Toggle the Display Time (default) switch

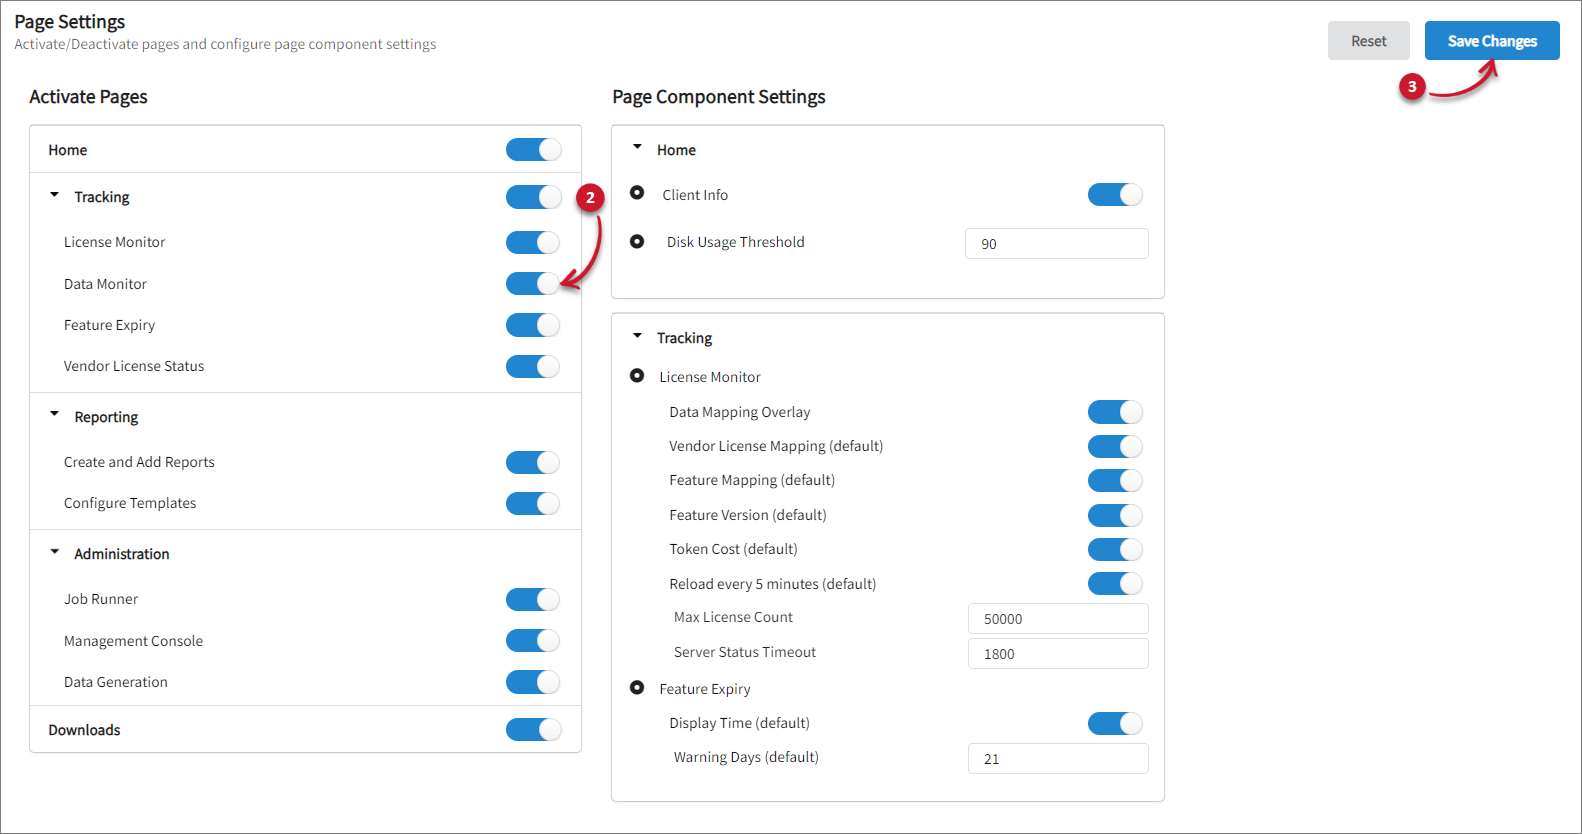tap(1115, 723)
